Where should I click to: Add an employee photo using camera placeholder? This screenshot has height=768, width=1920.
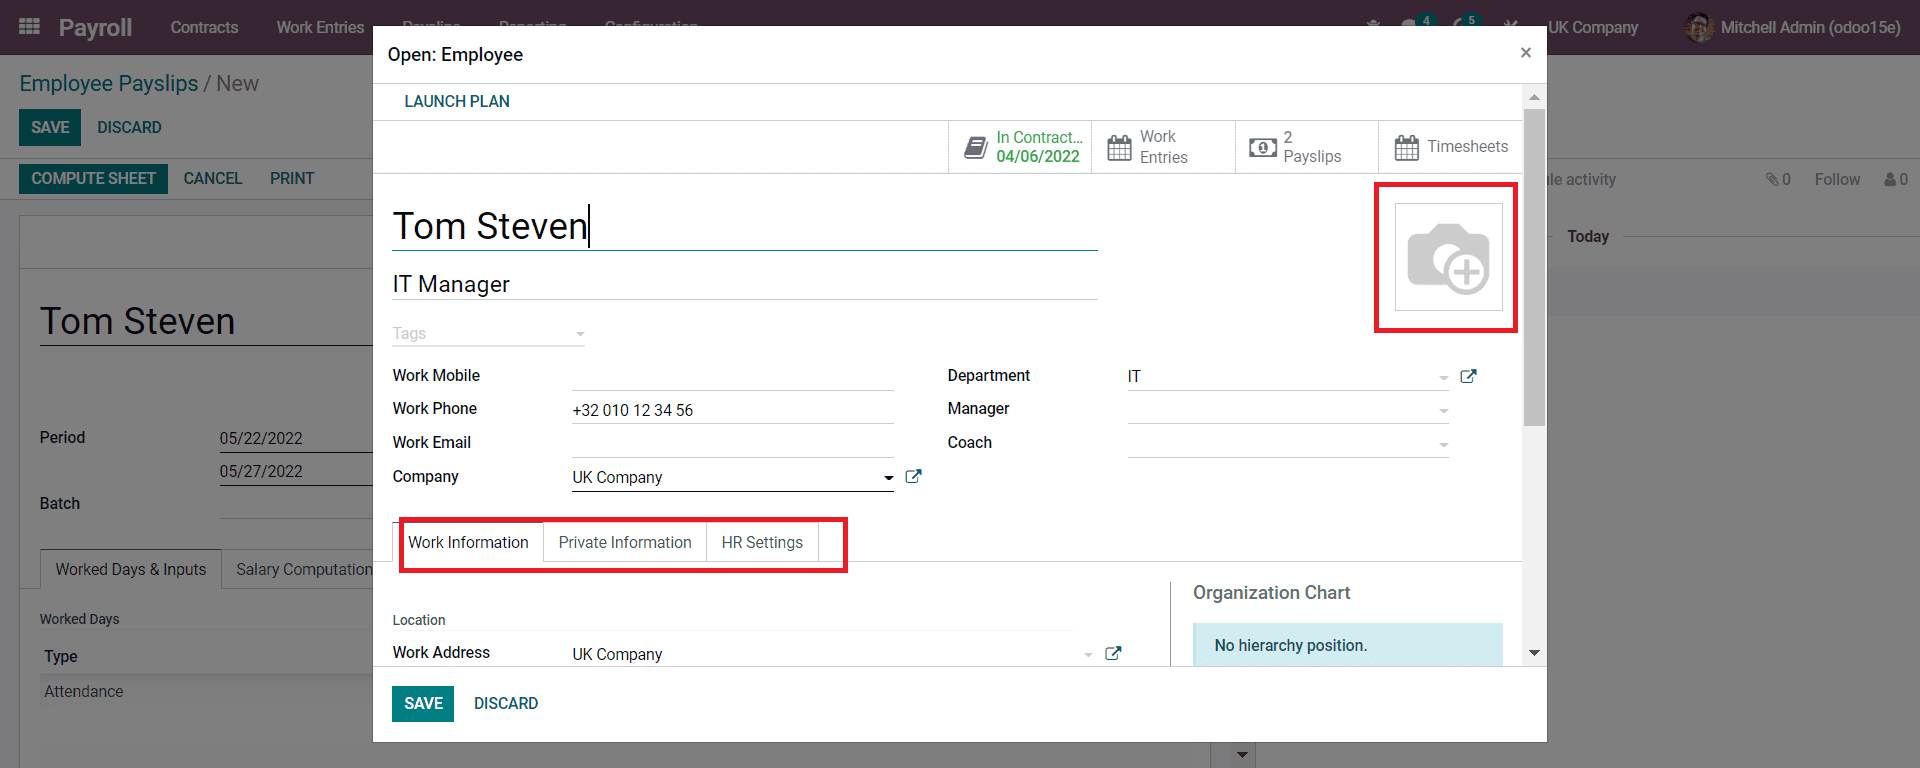[1448, 257]
